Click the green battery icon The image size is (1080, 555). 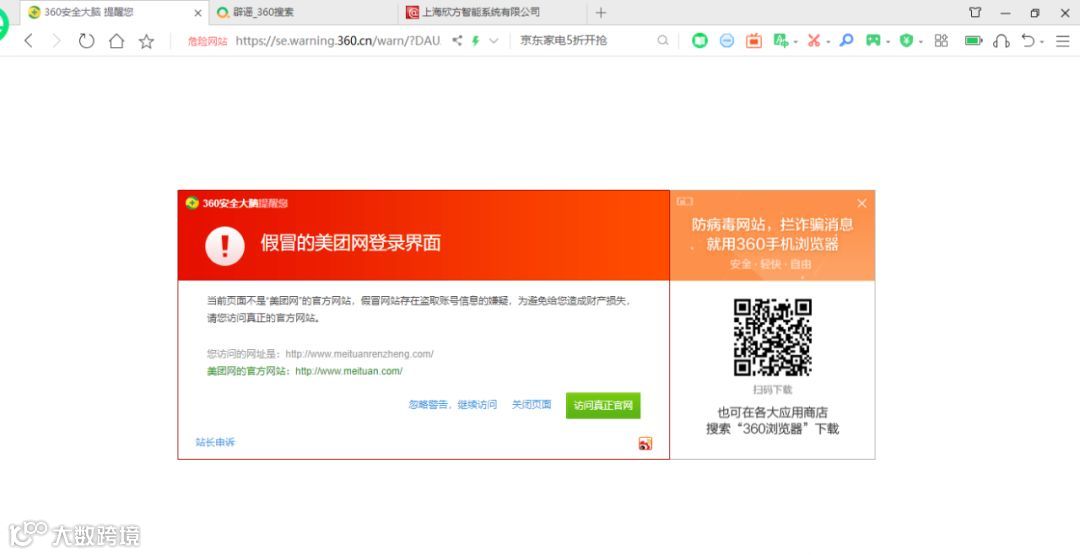[973, 41]
